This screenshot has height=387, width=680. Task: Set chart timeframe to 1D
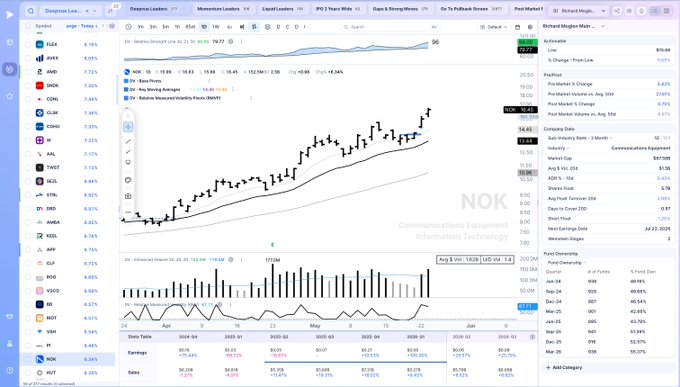203,27
